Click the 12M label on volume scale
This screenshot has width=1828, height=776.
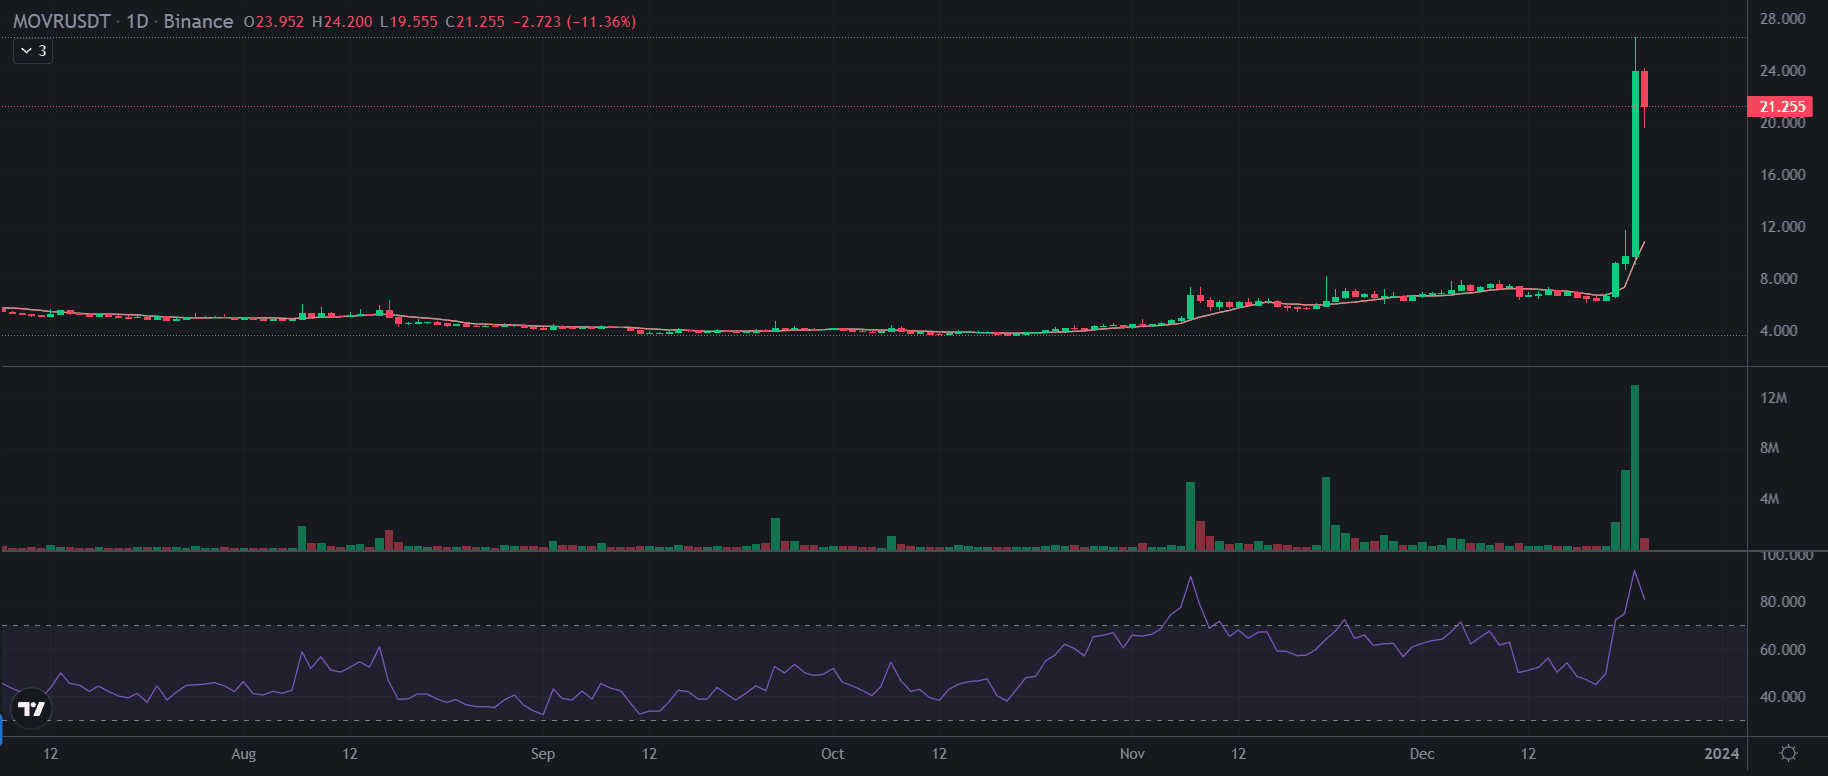click(1773, 398)
